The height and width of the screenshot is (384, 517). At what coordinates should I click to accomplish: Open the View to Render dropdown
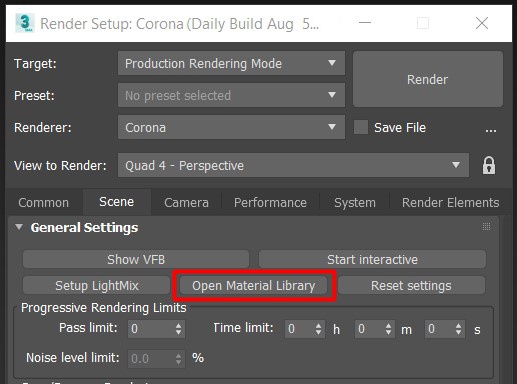coord(293,165)
